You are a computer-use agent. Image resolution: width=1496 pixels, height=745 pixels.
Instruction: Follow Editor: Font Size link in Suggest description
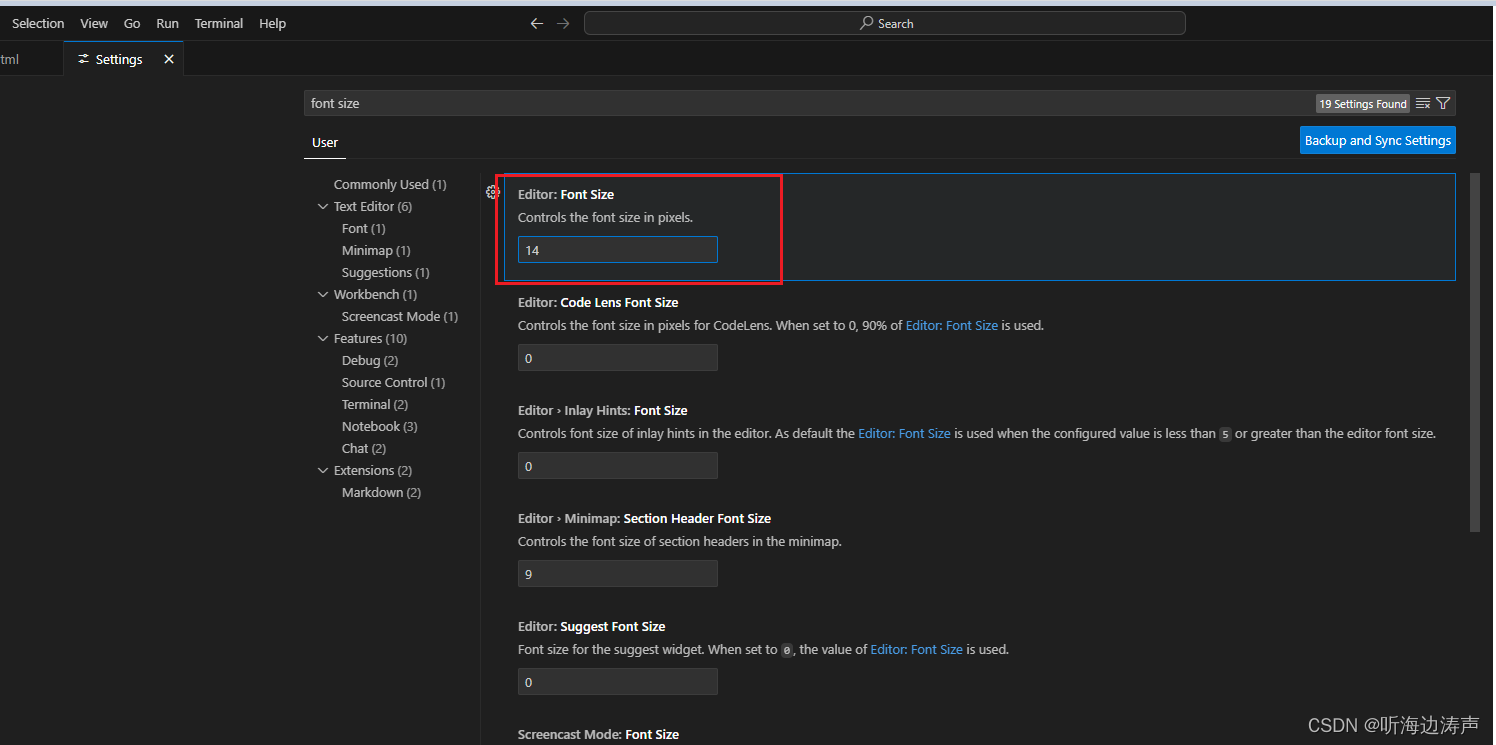pos(917,649)
